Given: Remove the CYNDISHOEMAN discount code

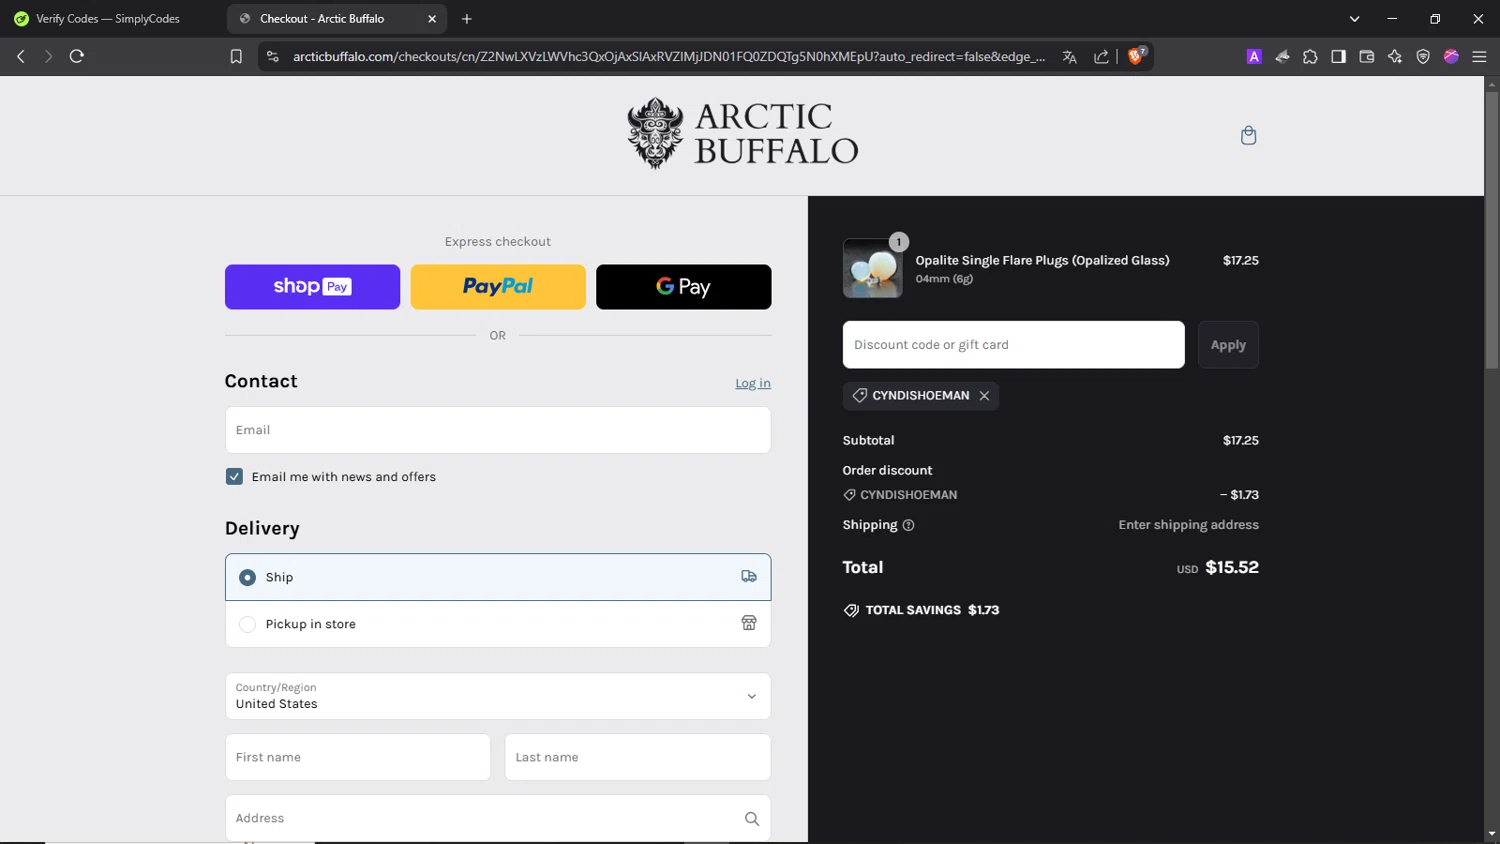Looking at the screenshot, I should click(x=984, y=396).
